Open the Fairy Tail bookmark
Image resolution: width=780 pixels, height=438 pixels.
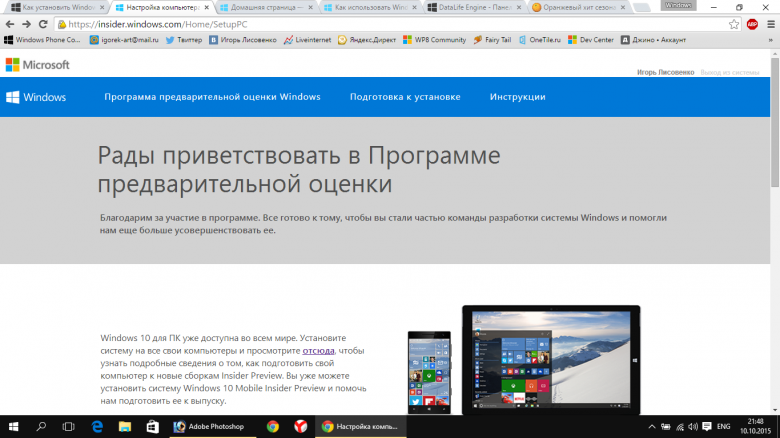click(492, 40)
